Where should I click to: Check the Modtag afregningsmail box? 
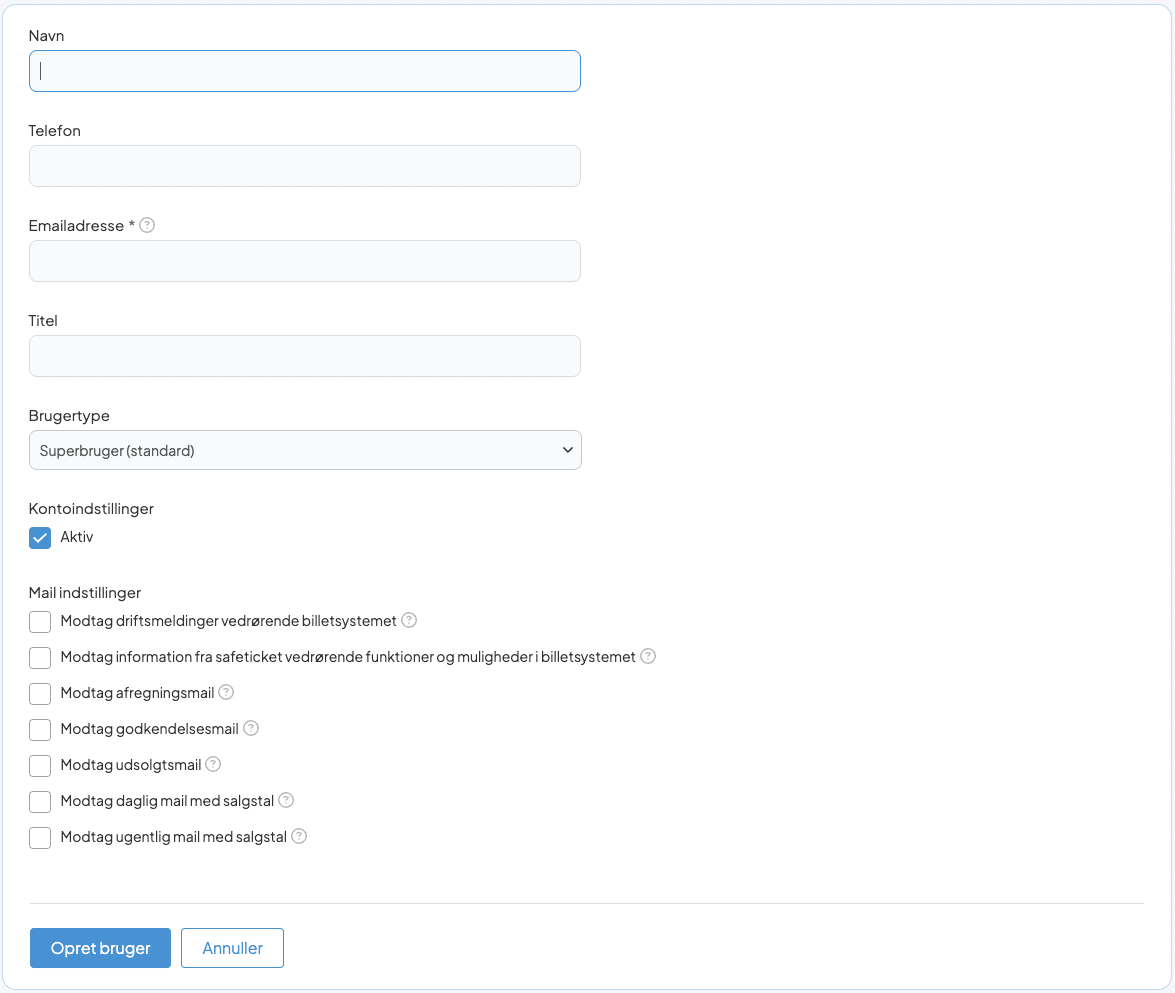click(40, 694)
